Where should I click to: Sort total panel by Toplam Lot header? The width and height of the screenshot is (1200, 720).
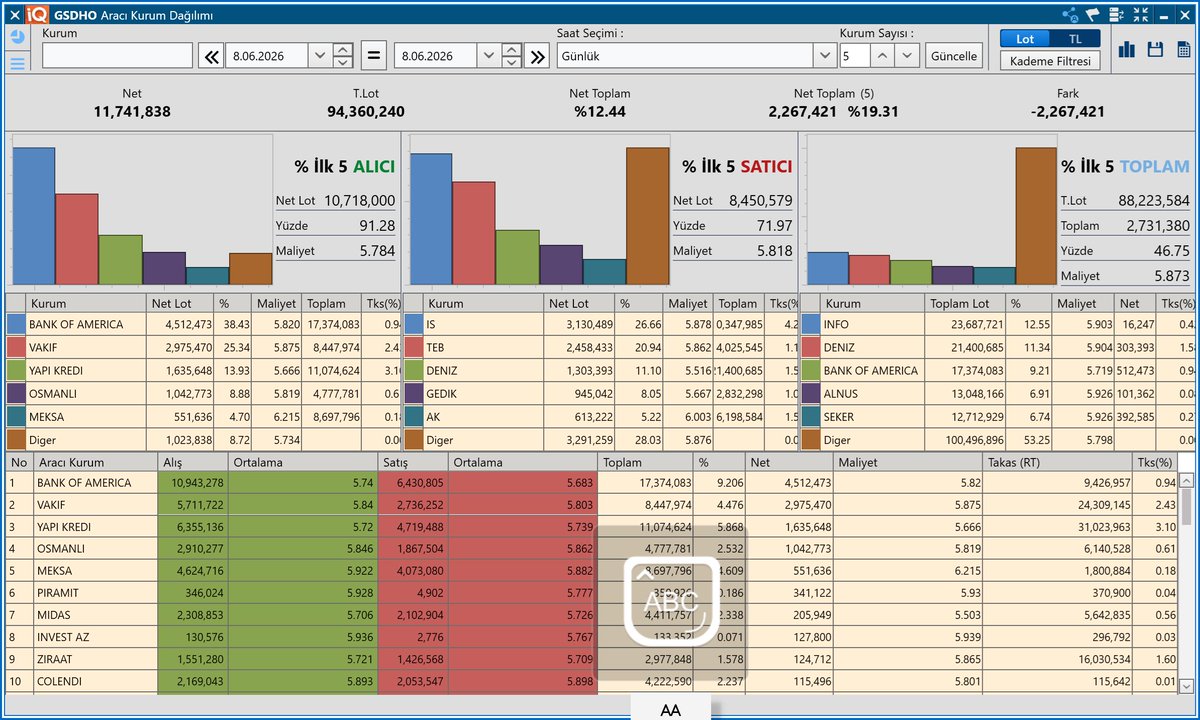[965, 303]
